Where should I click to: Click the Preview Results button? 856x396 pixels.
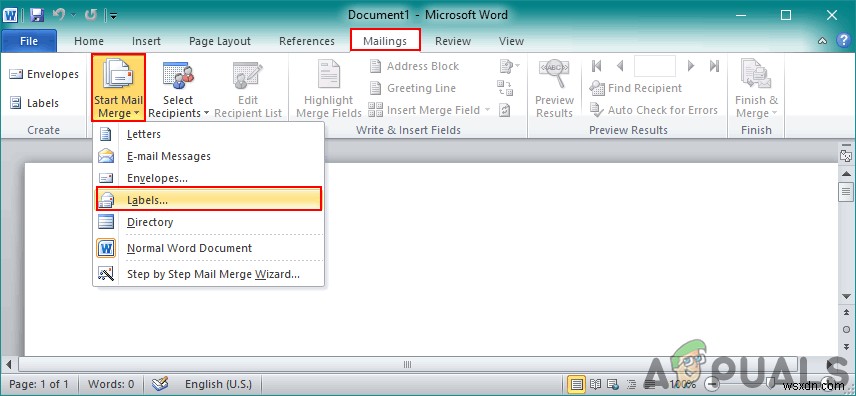point(554,90)
